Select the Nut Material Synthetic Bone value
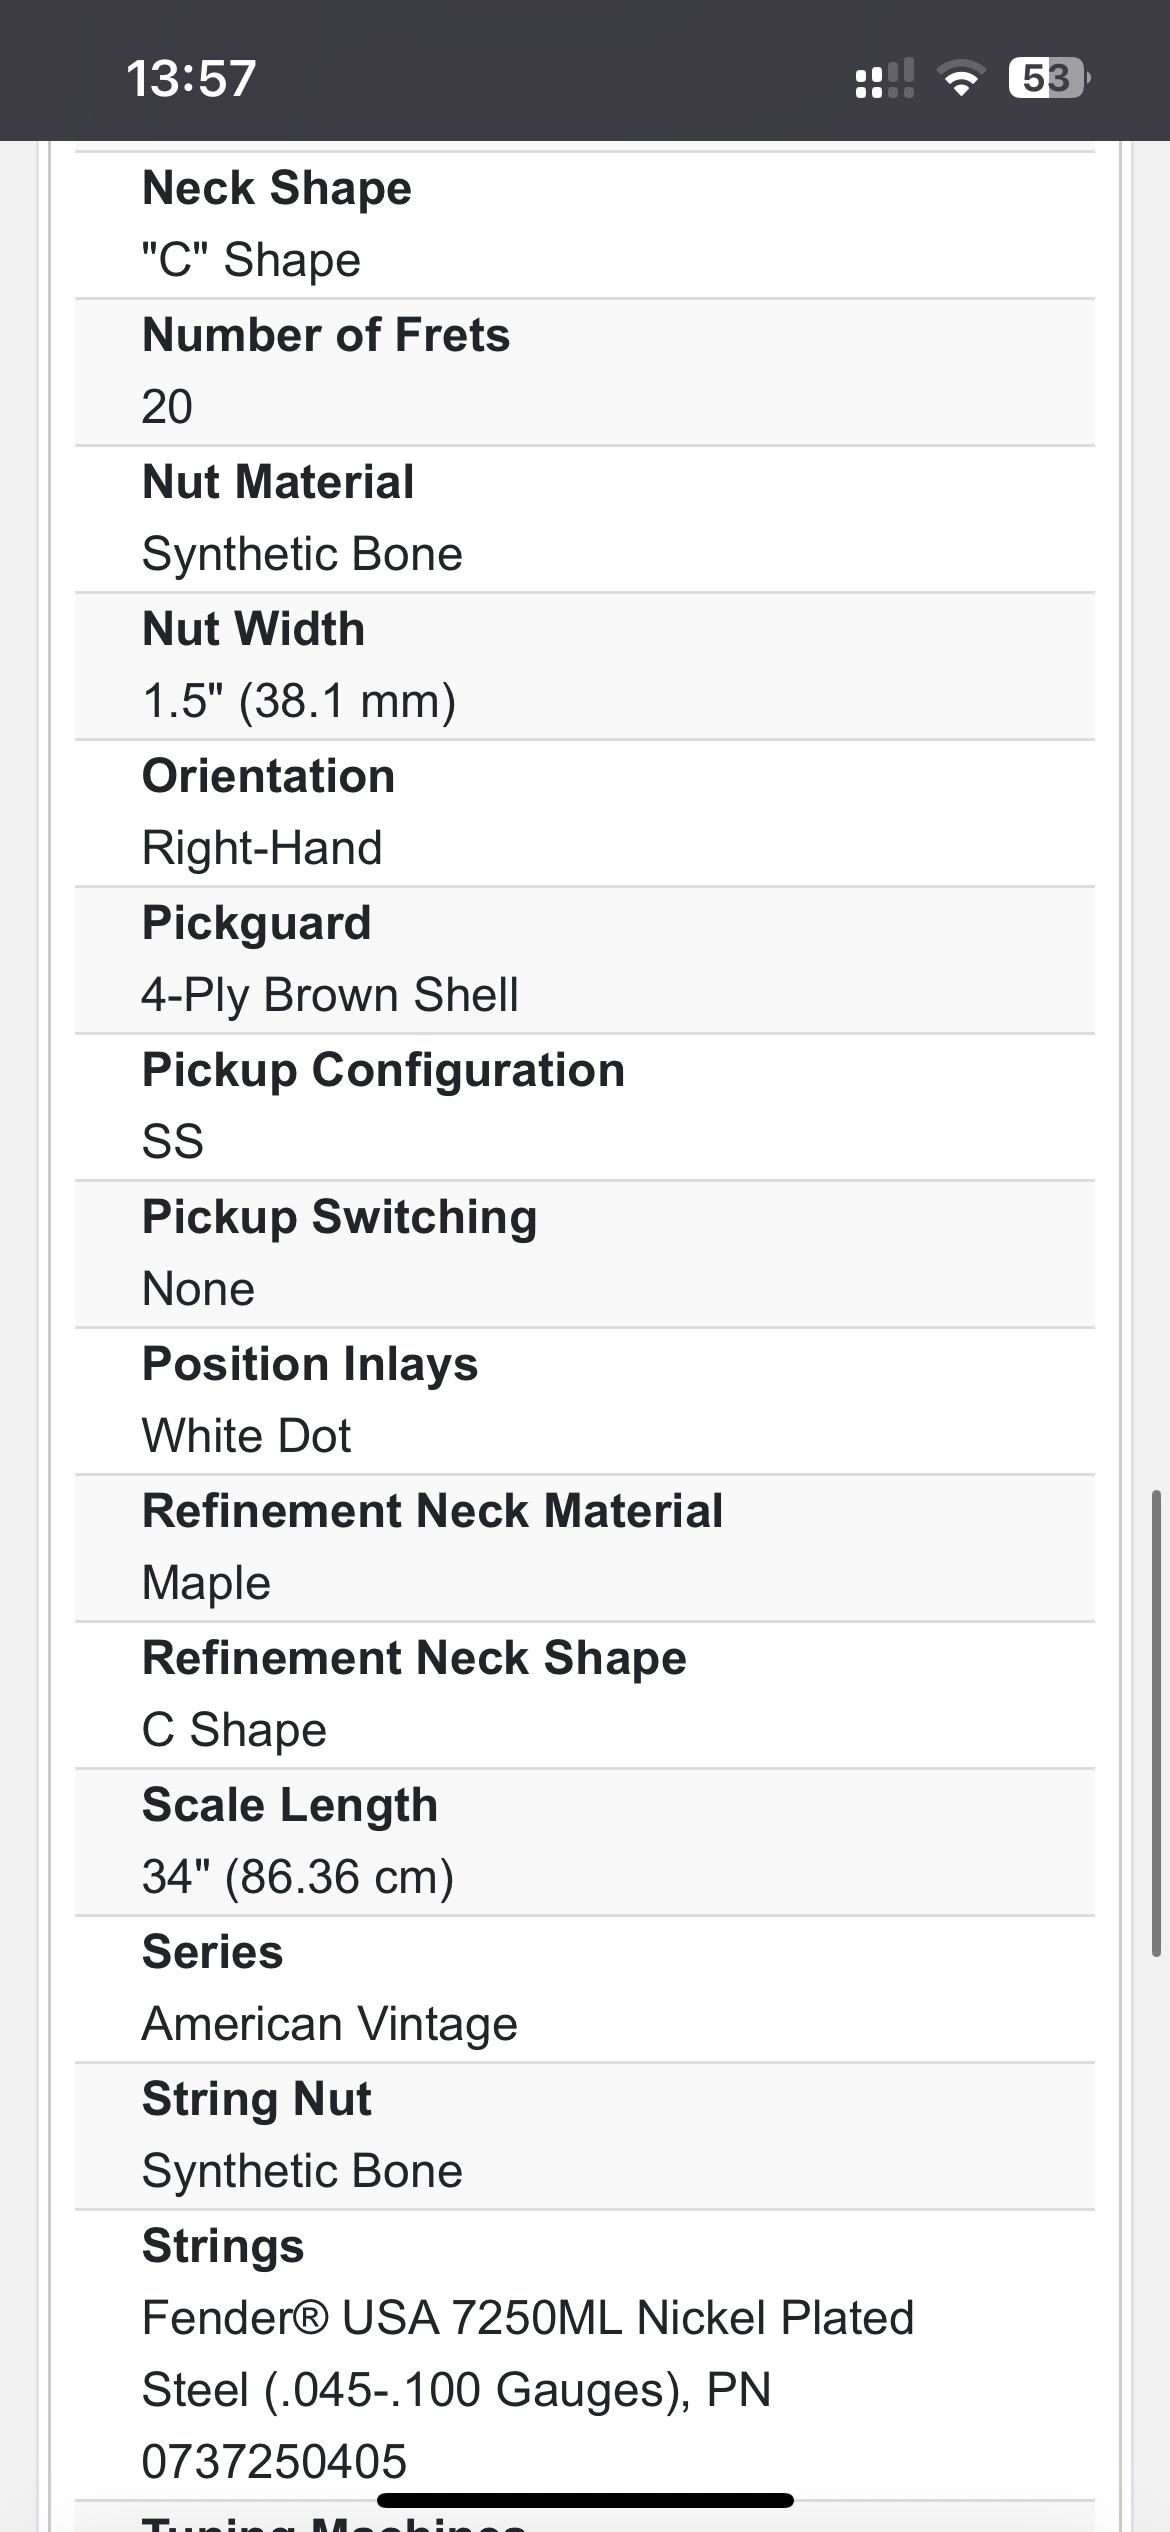1170x2532 pixels. (x=302, y=554)
